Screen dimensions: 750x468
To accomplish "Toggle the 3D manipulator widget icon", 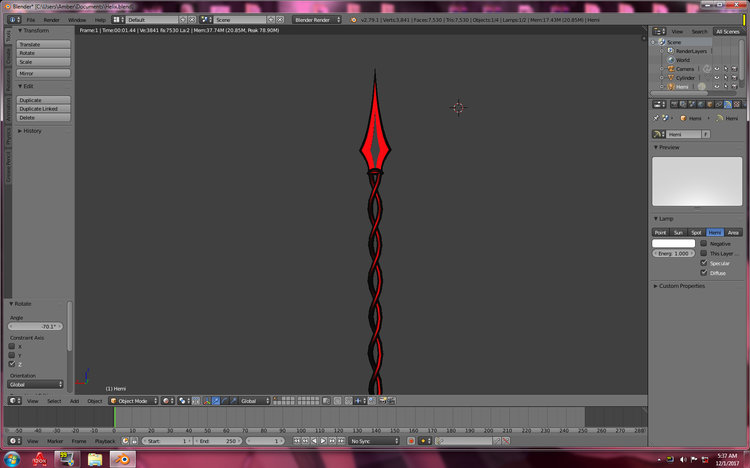I will point(207,401).
